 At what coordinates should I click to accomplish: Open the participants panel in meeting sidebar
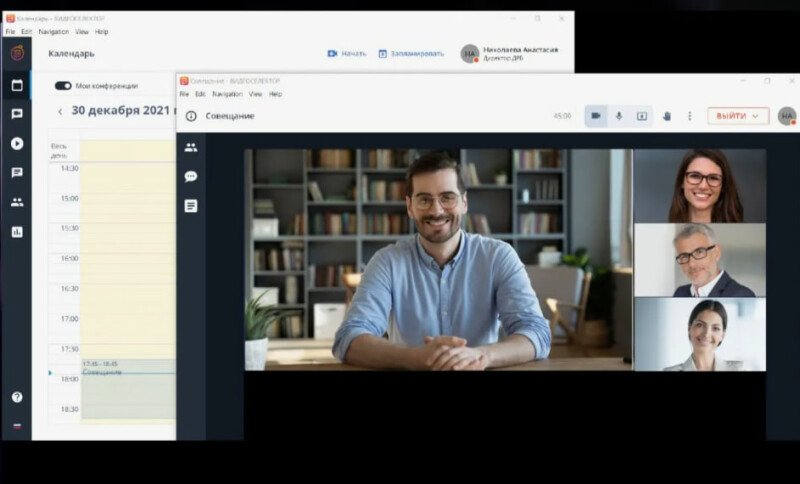[x=191, y=147]
